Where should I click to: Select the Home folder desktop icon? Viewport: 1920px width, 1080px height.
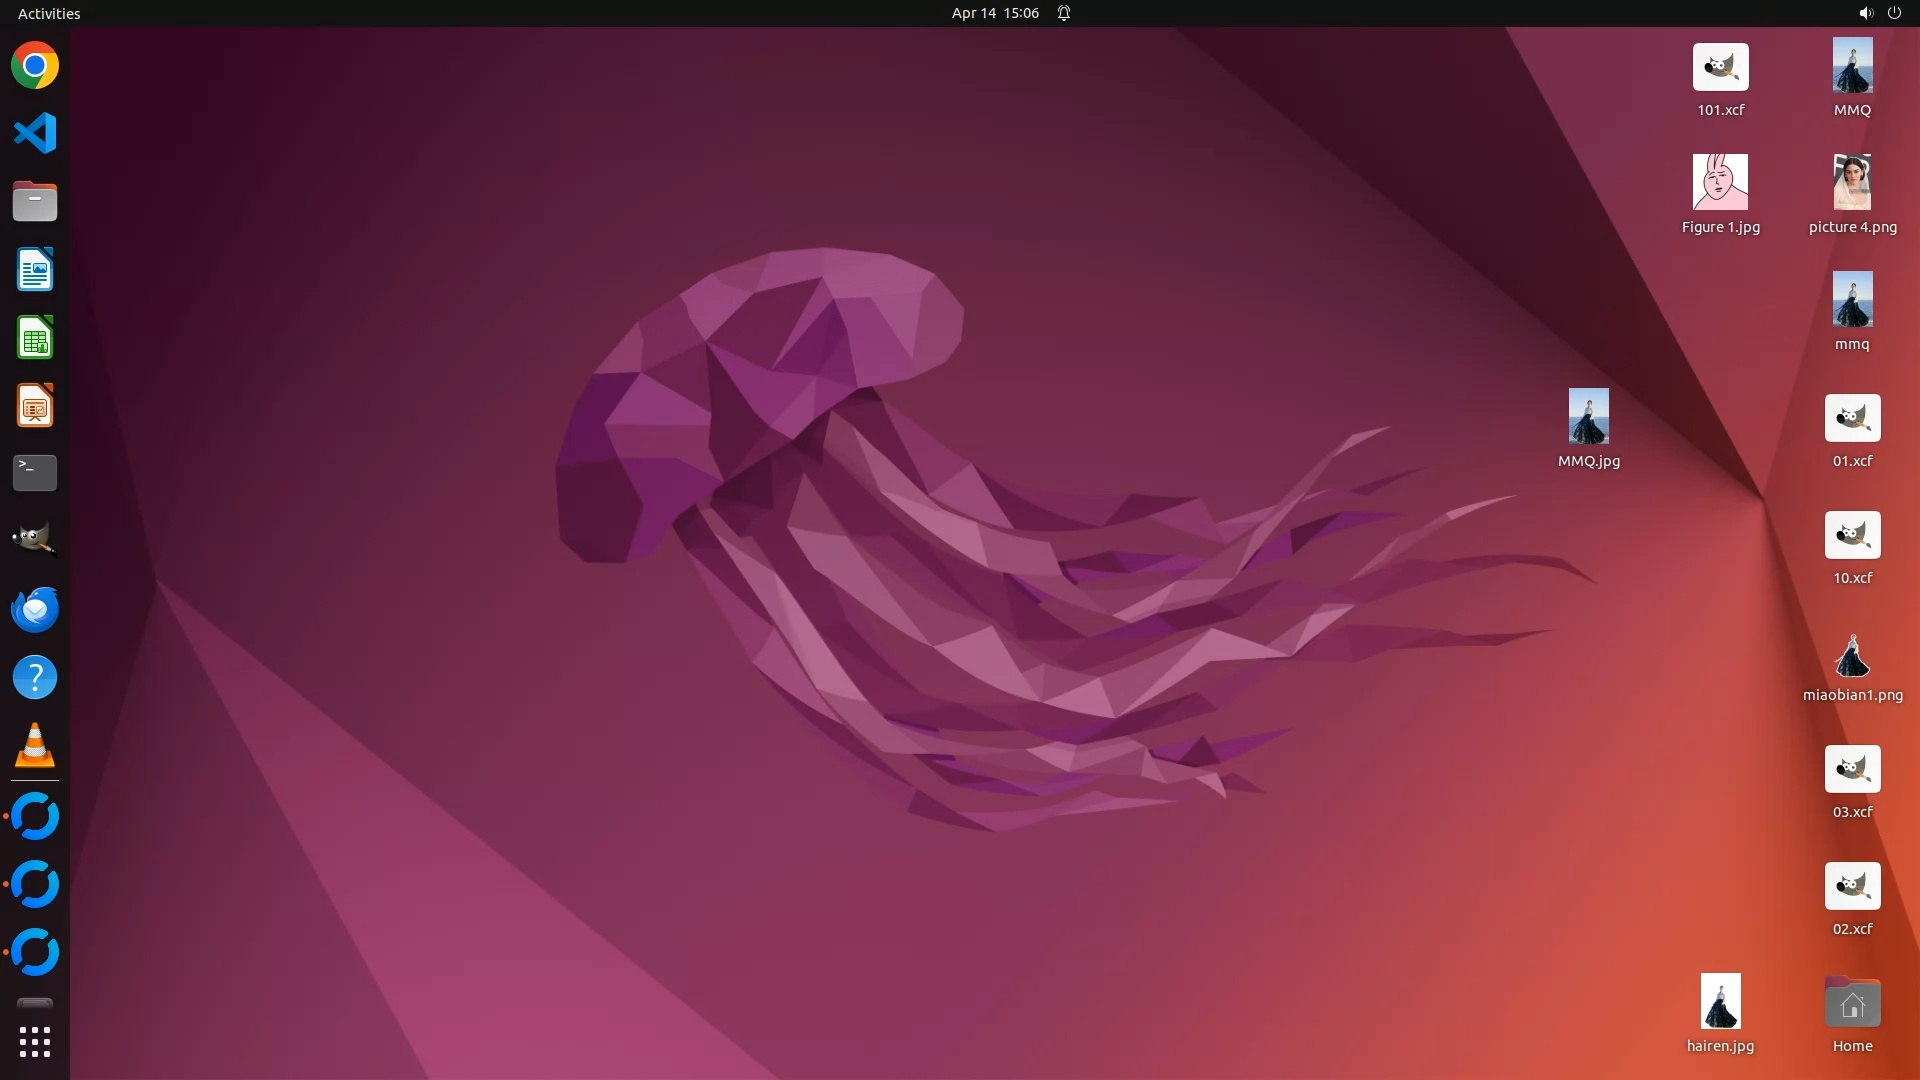click(x=1852, y=1004)
